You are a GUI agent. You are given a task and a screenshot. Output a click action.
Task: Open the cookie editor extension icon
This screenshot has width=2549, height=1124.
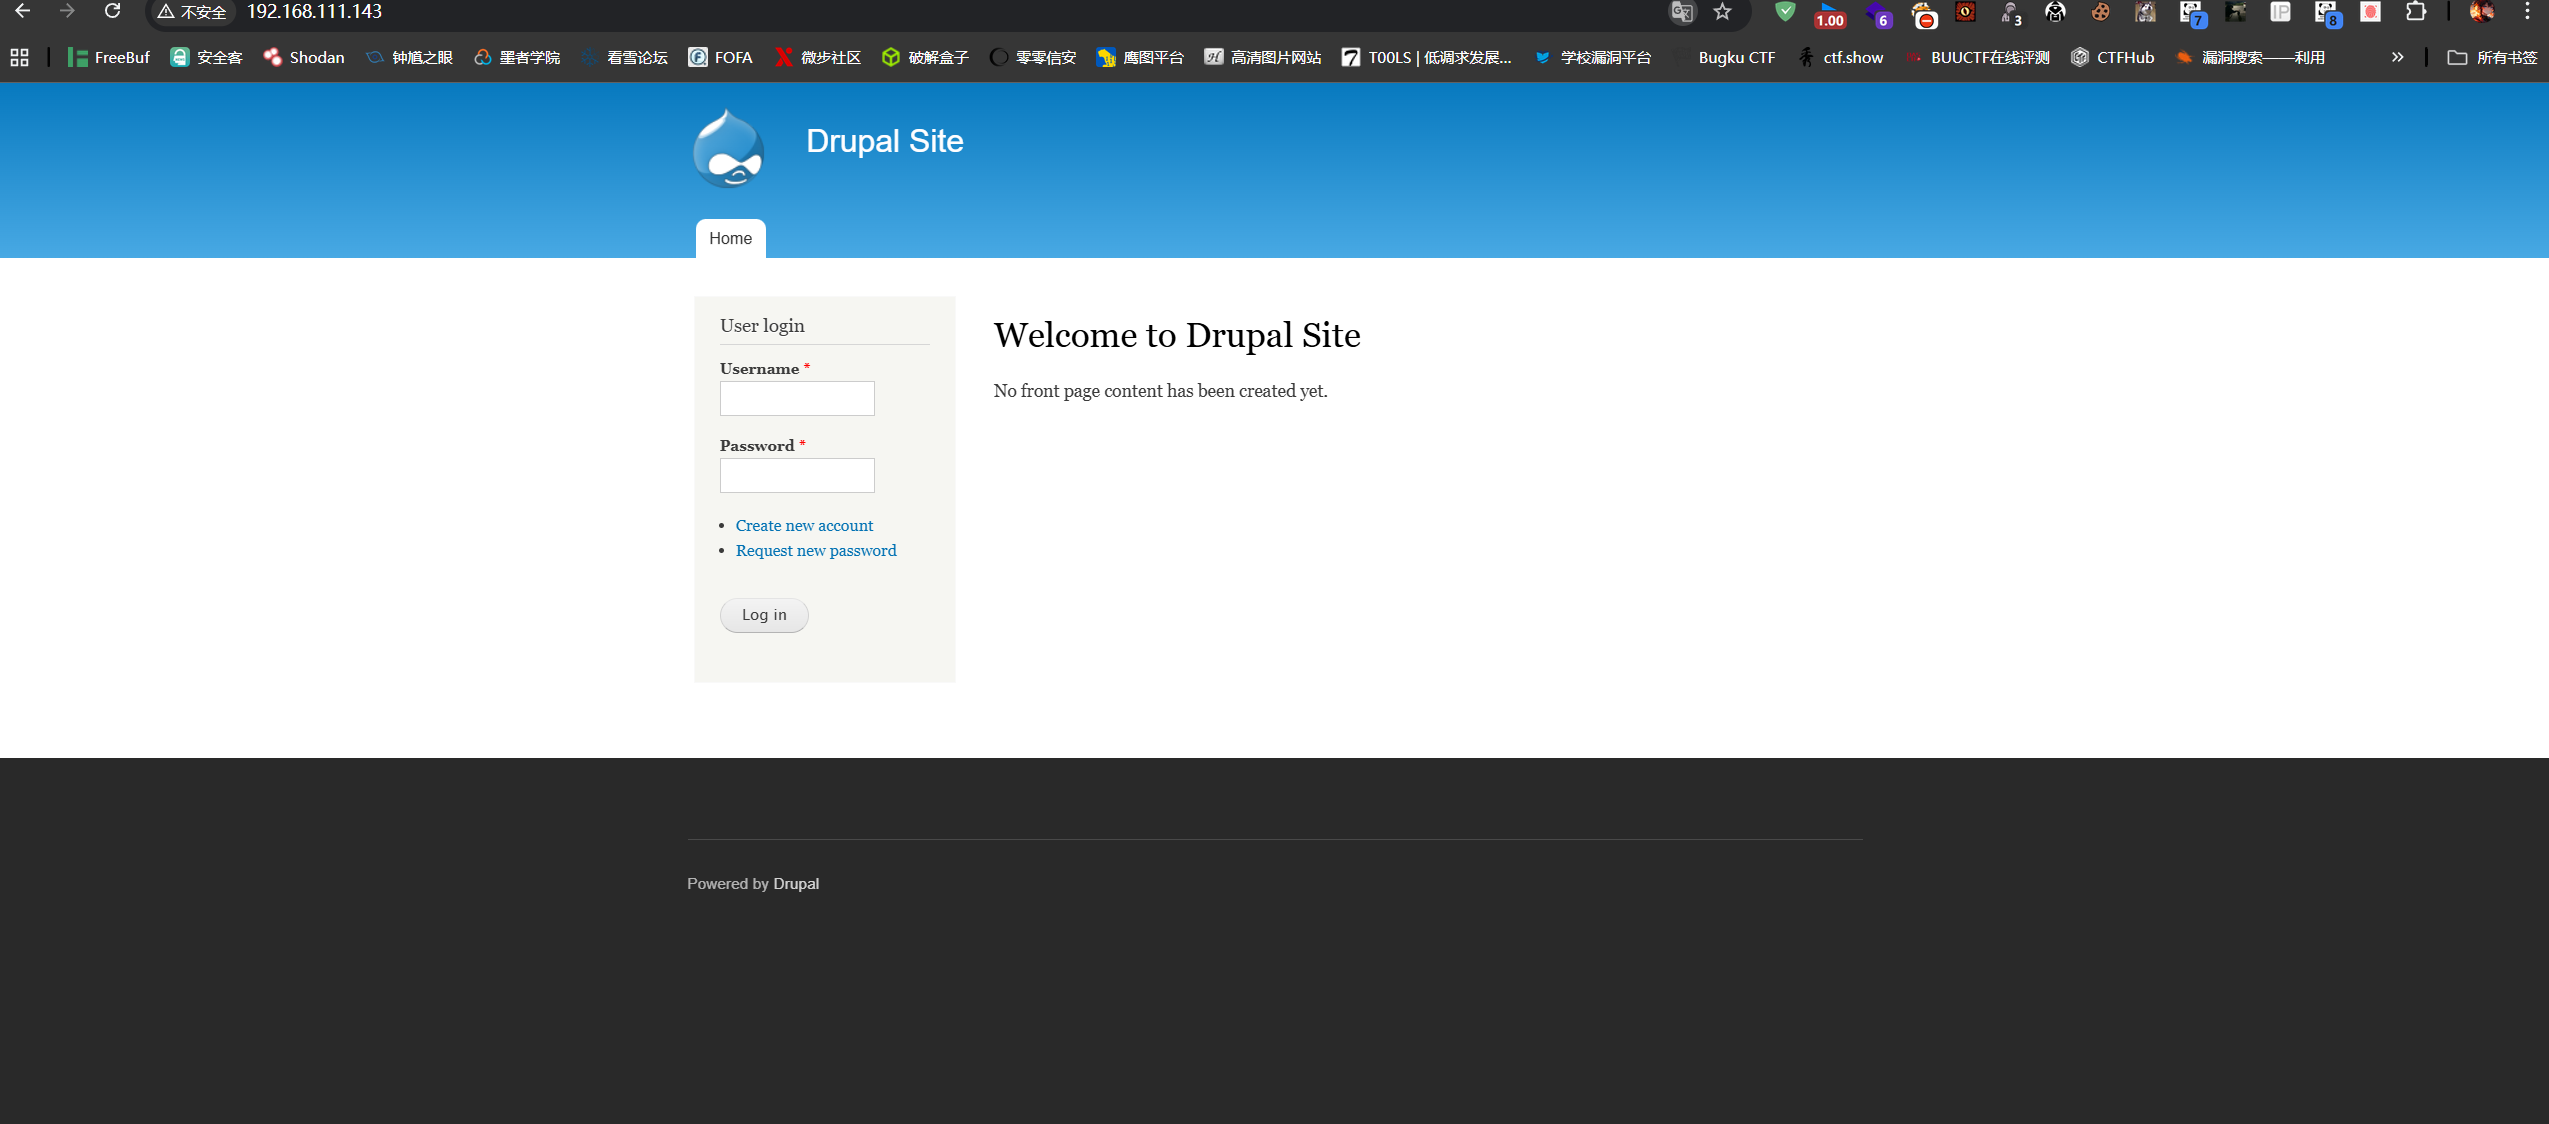tap(2100, 12)
